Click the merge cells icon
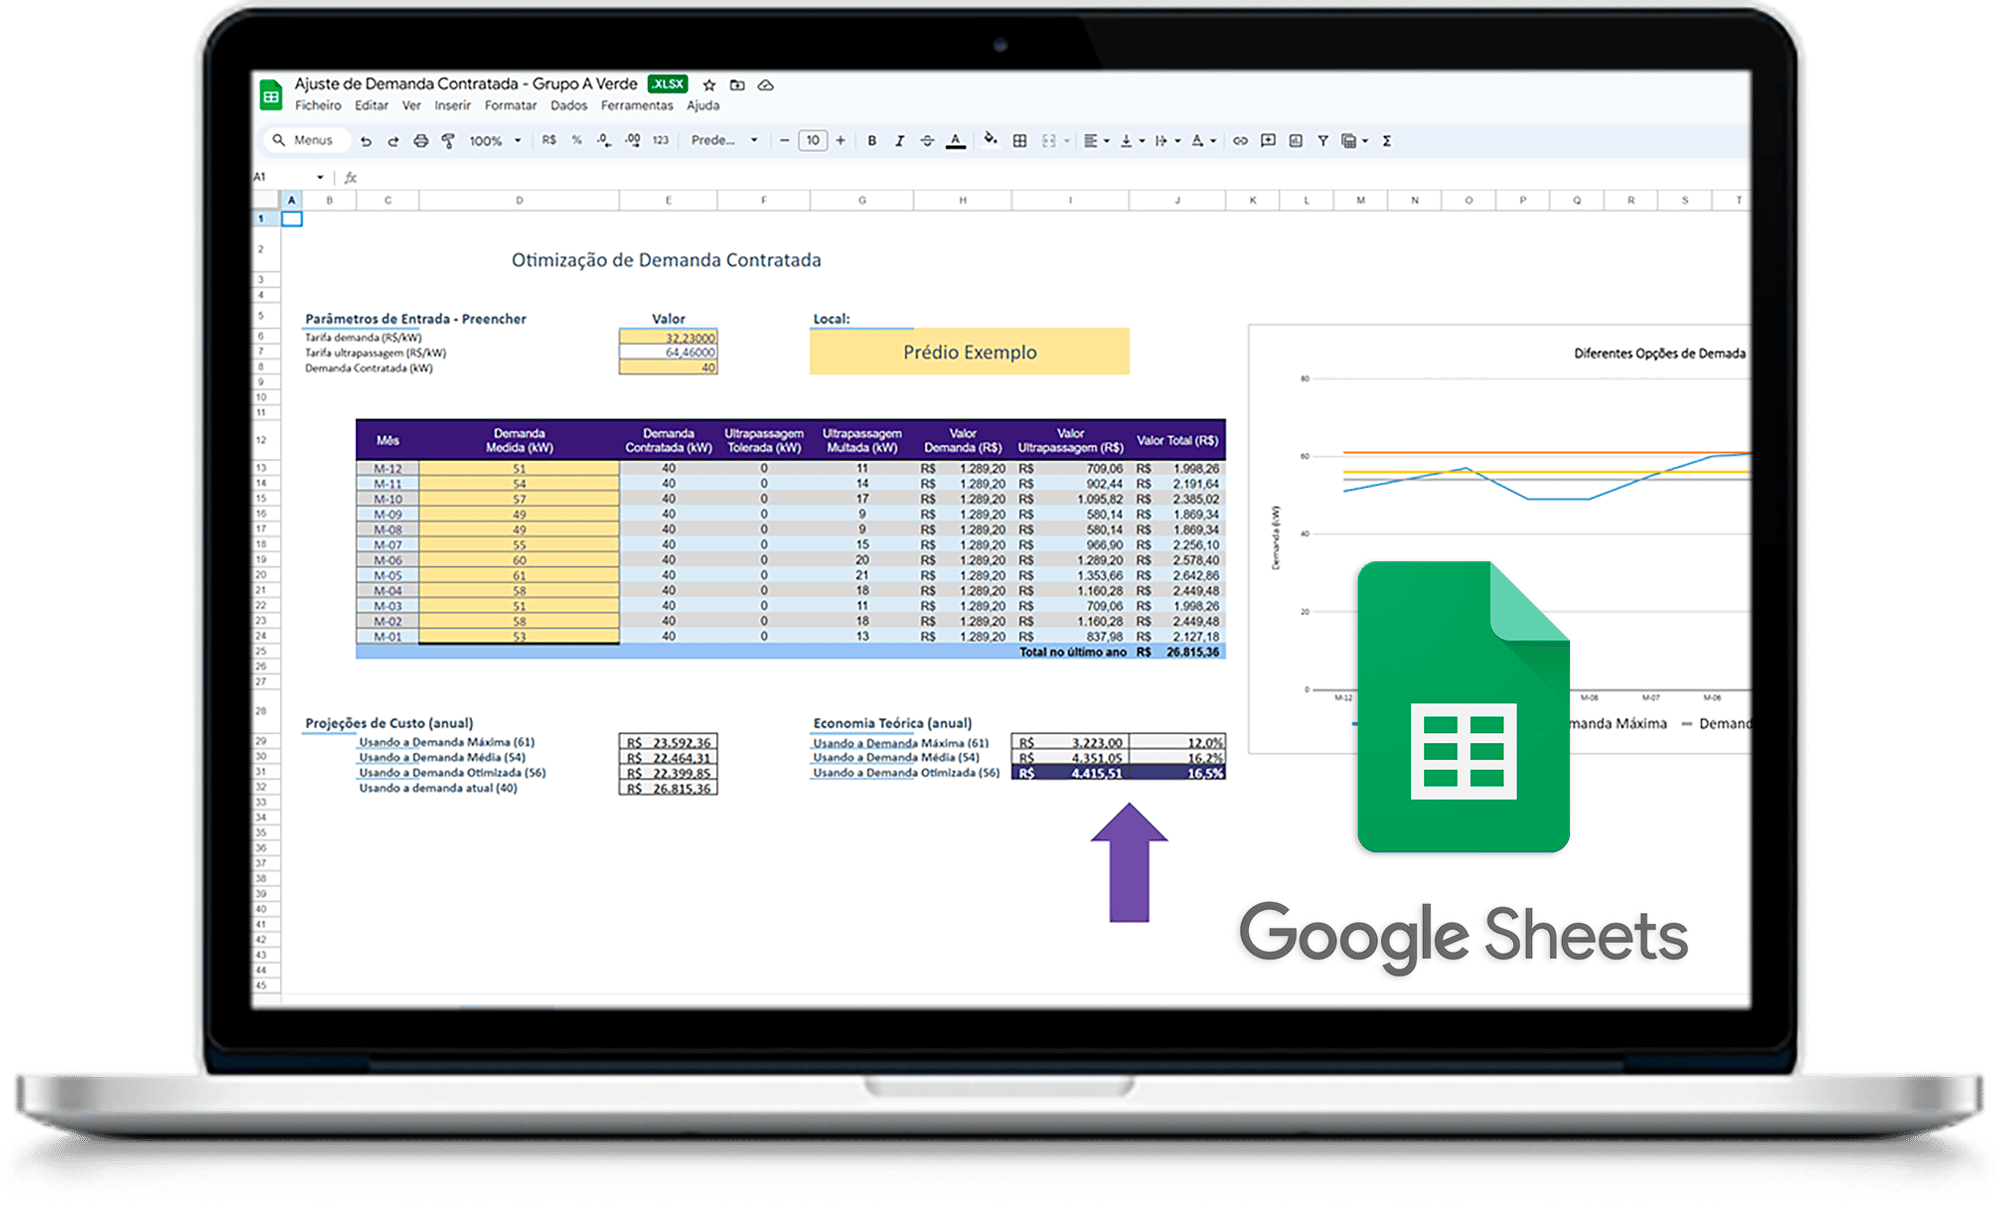 click(x=1048, y=141)
